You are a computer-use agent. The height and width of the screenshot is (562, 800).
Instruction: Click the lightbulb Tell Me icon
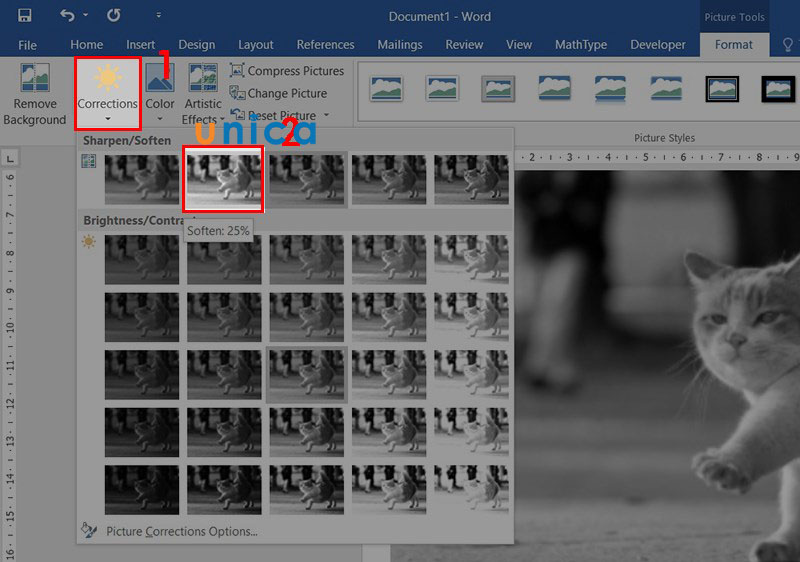(x=786, y=45)
